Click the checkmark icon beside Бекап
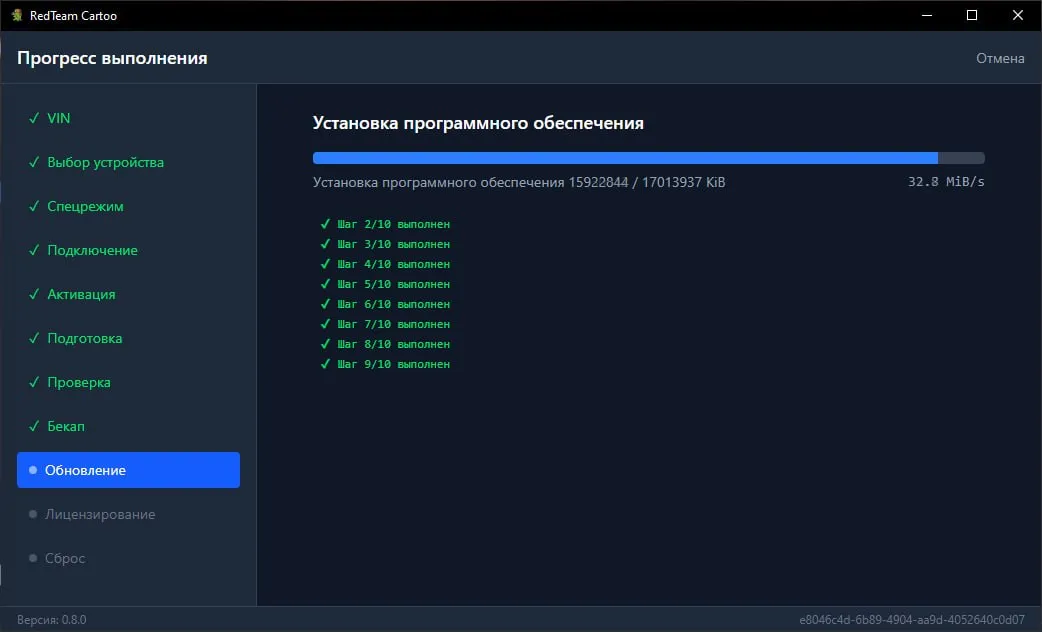 click(x=34, y=426)
